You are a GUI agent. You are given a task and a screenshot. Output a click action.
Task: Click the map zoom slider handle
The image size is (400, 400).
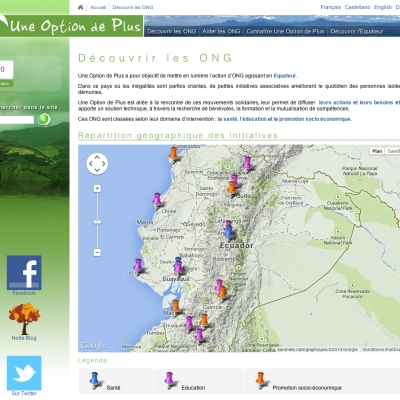(x=97, y=222)
